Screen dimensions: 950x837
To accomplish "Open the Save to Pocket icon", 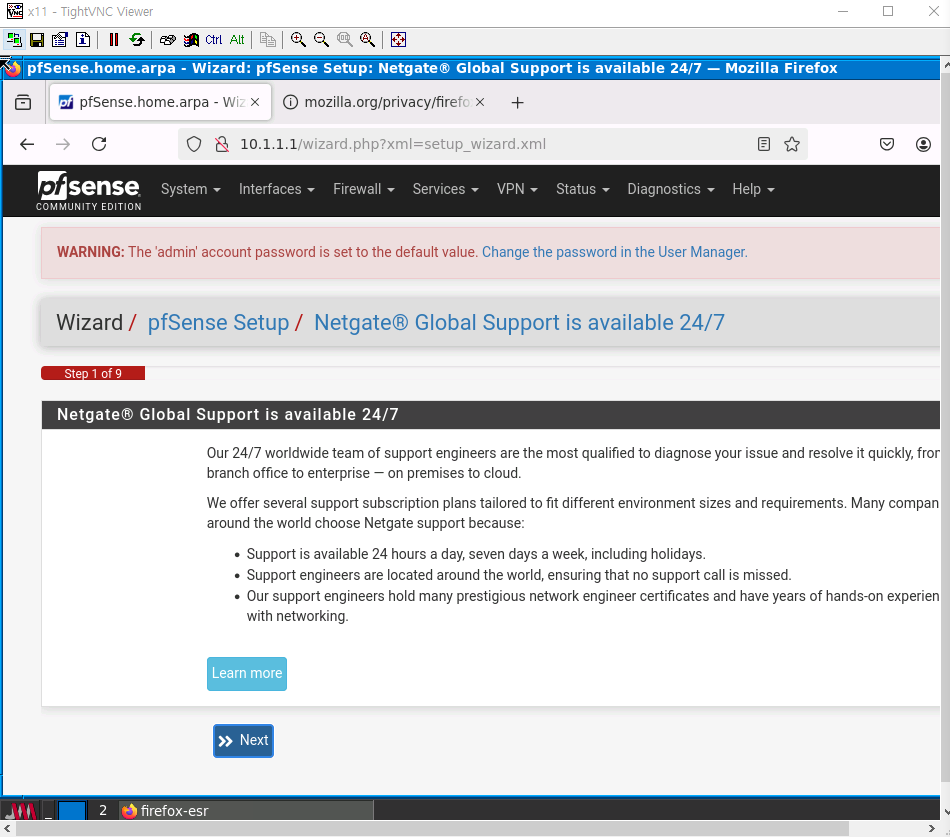I will (x=887, y=144).
